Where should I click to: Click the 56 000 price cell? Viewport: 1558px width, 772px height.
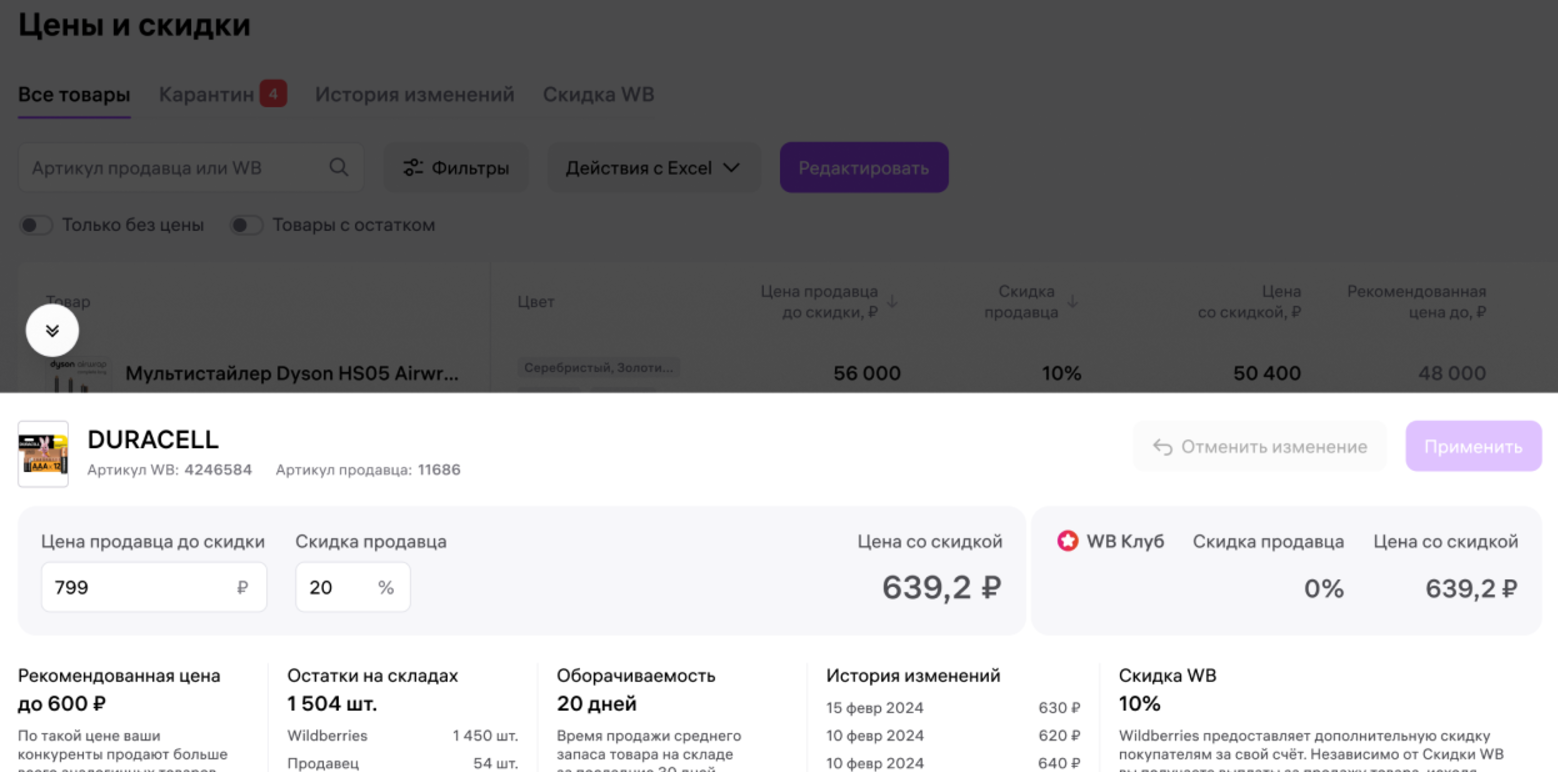(x=867, y=374)
